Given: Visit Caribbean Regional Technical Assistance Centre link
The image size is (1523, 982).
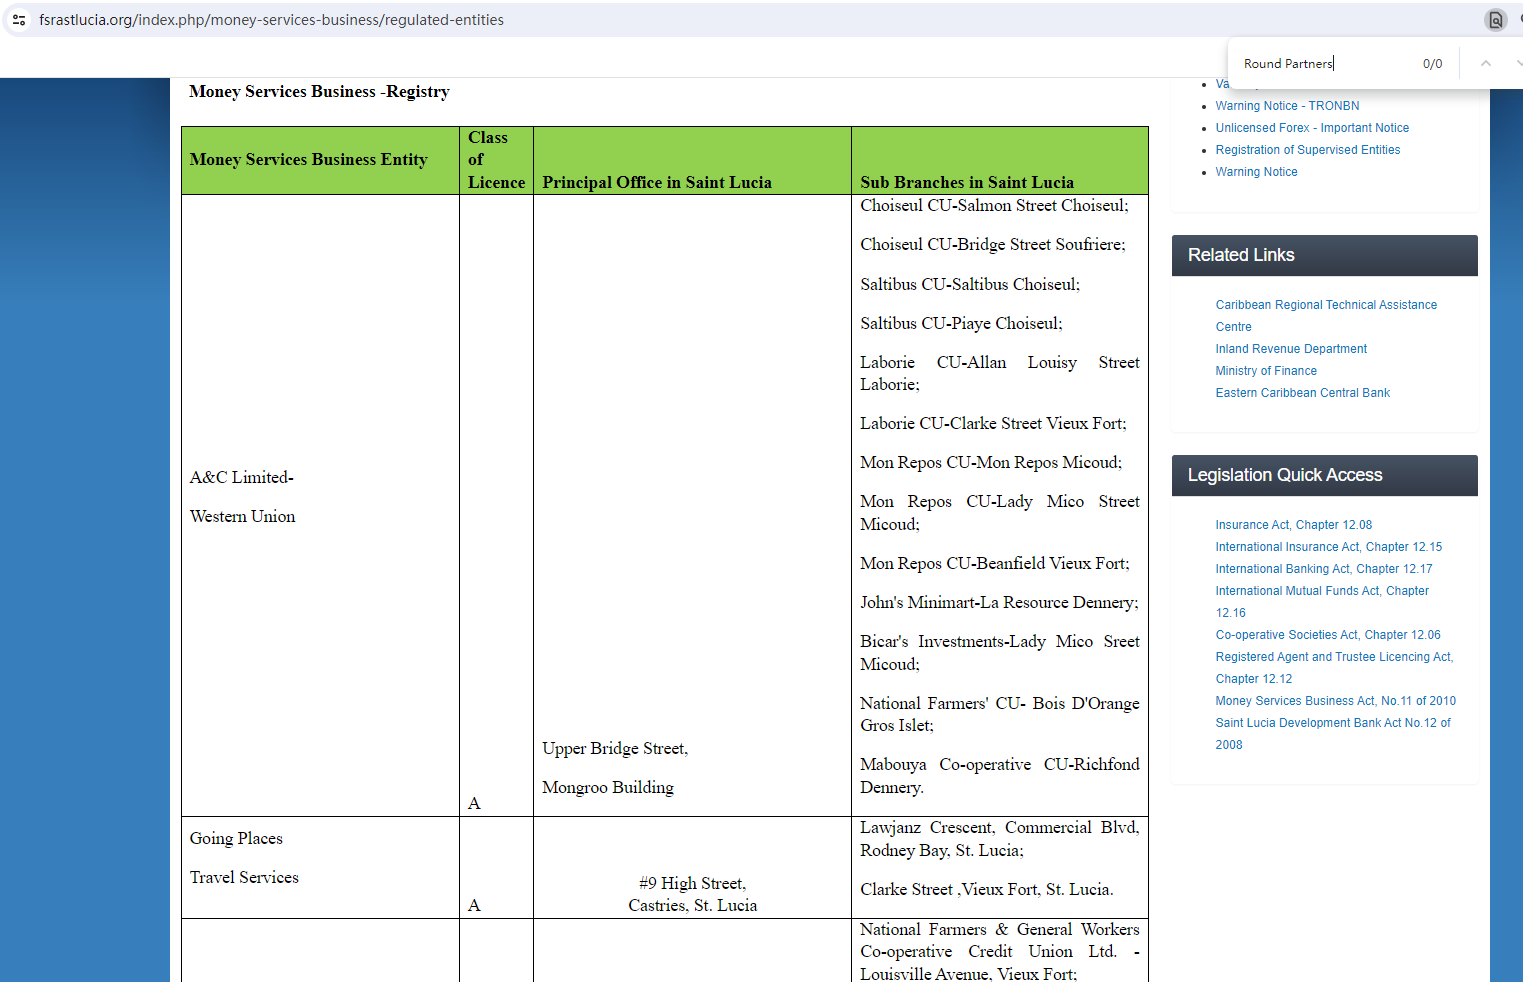Looking at the screenshot, I should 1325,305.
